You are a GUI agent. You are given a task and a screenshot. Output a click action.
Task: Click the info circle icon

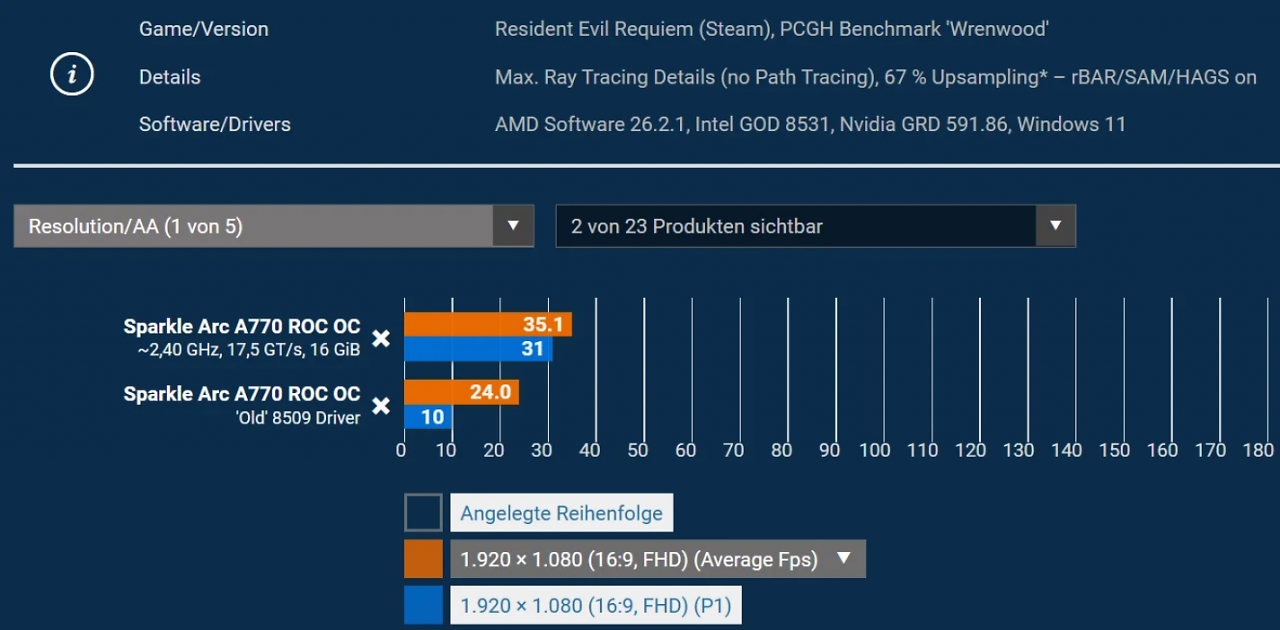coord(72,75)
